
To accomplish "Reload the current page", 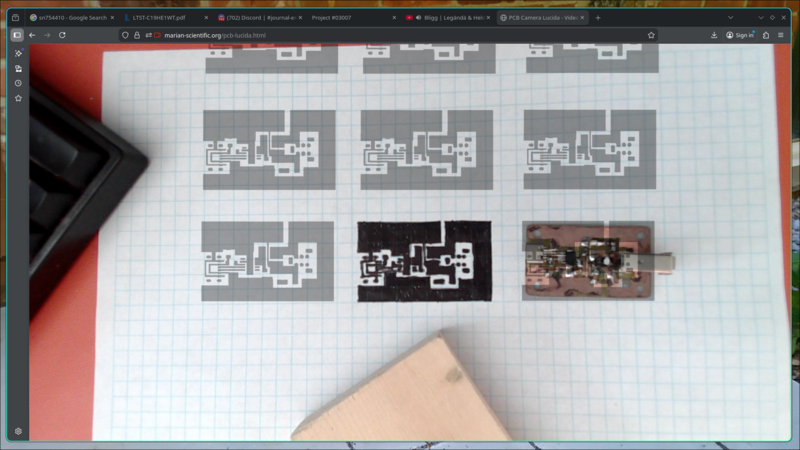I will (62, 35).
